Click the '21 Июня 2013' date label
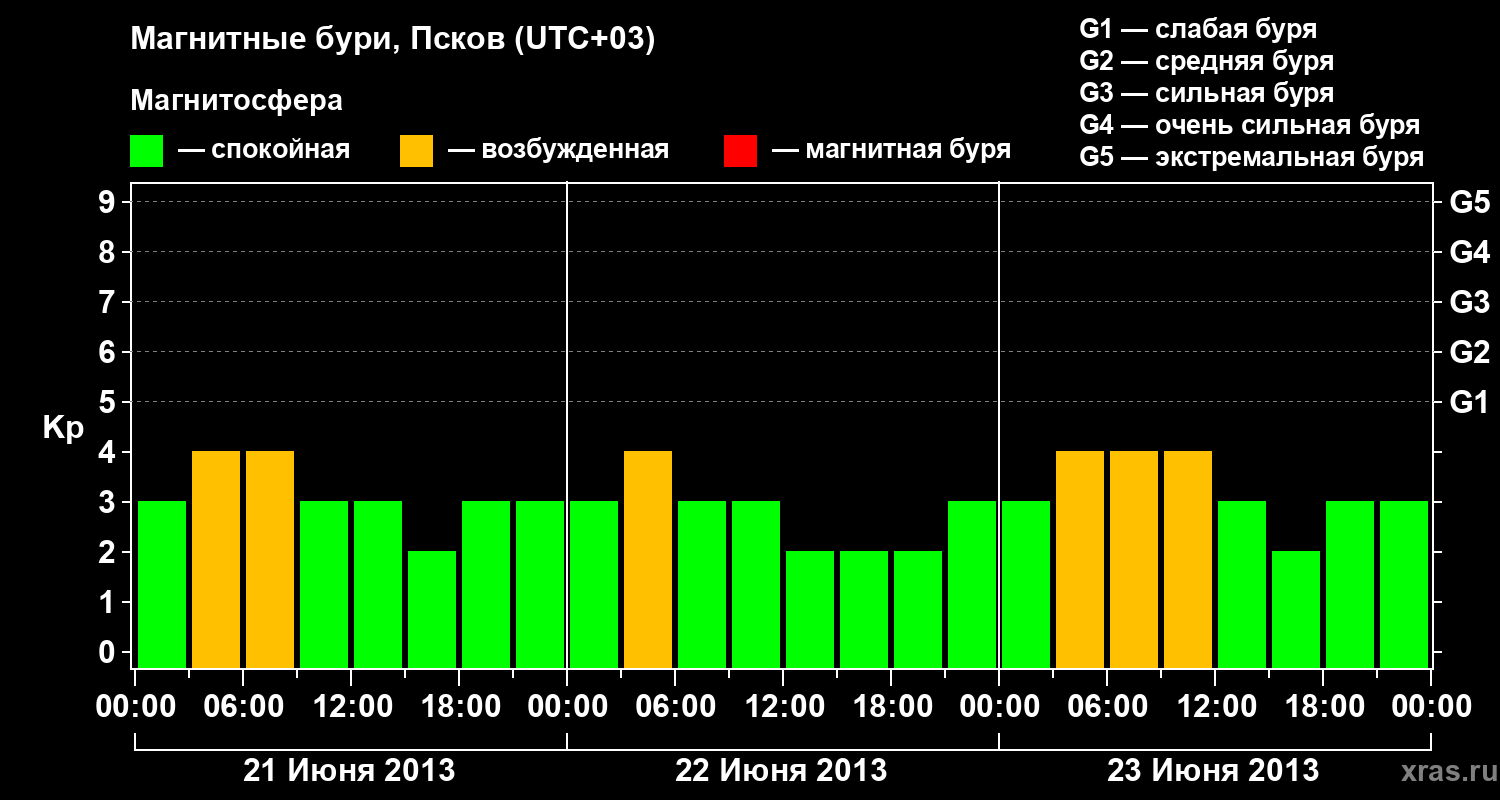Viewport: 1500px width, 800px height. coord(350,771)
